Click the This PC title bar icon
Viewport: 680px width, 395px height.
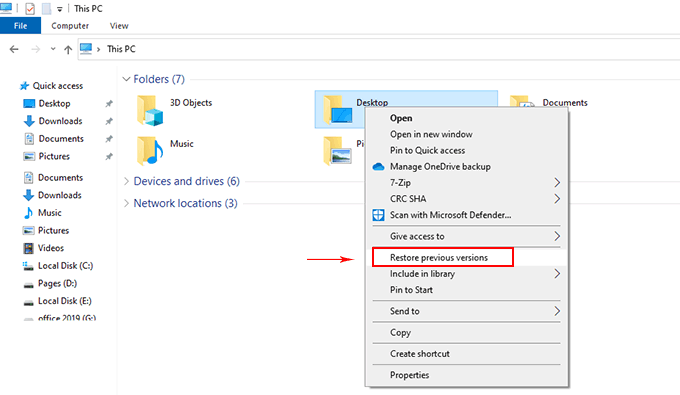coord(6,8)
